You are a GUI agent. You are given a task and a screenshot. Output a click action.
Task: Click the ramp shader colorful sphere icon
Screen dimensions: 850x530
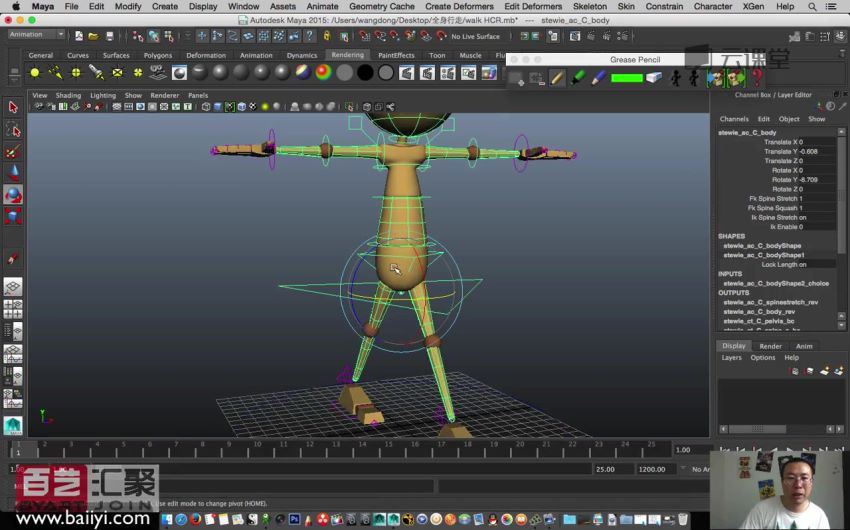point(324,73)
